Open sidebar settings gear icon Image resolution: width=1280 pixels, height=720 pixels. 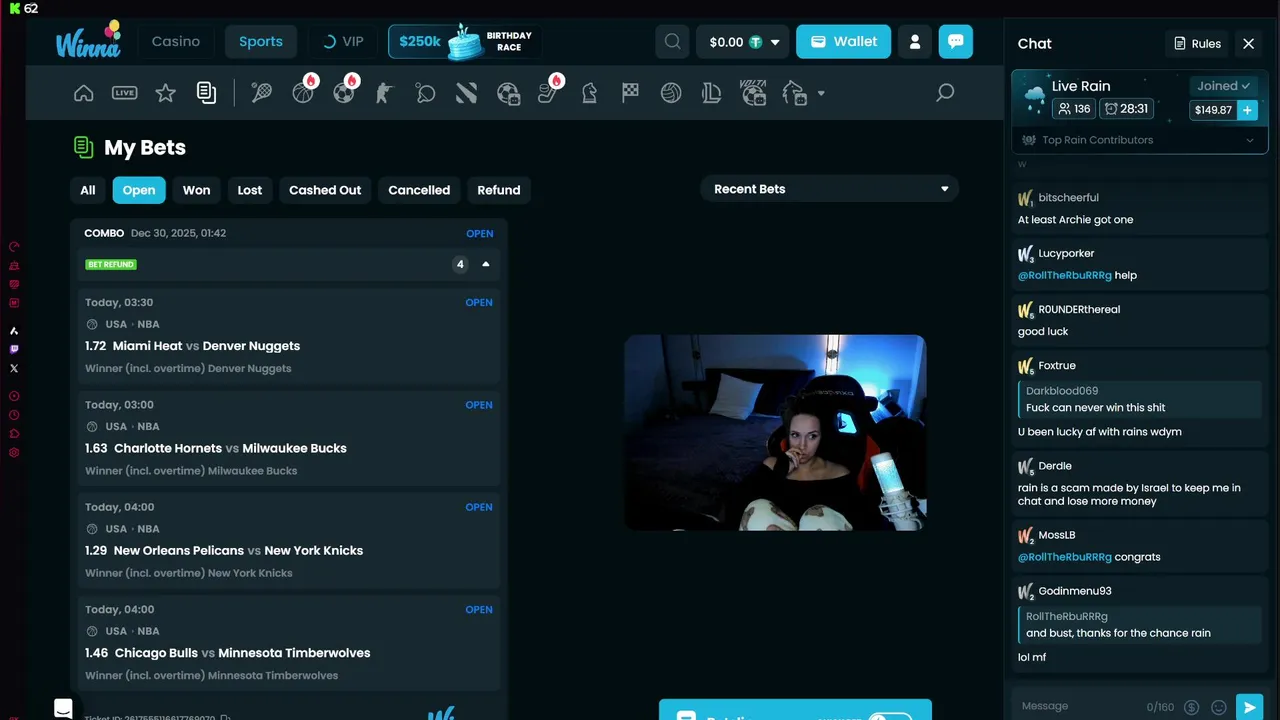click(14, 452)
